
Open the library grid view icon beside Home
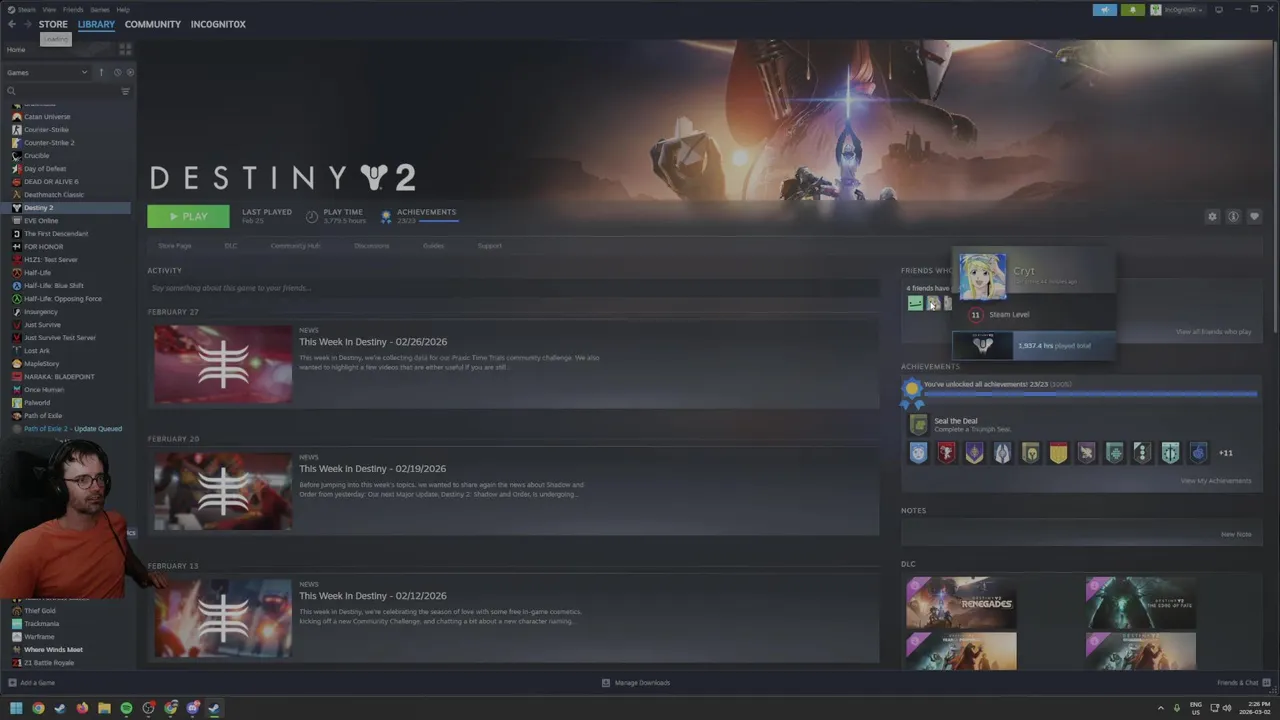pyautogui.click(x=125, y=49)
